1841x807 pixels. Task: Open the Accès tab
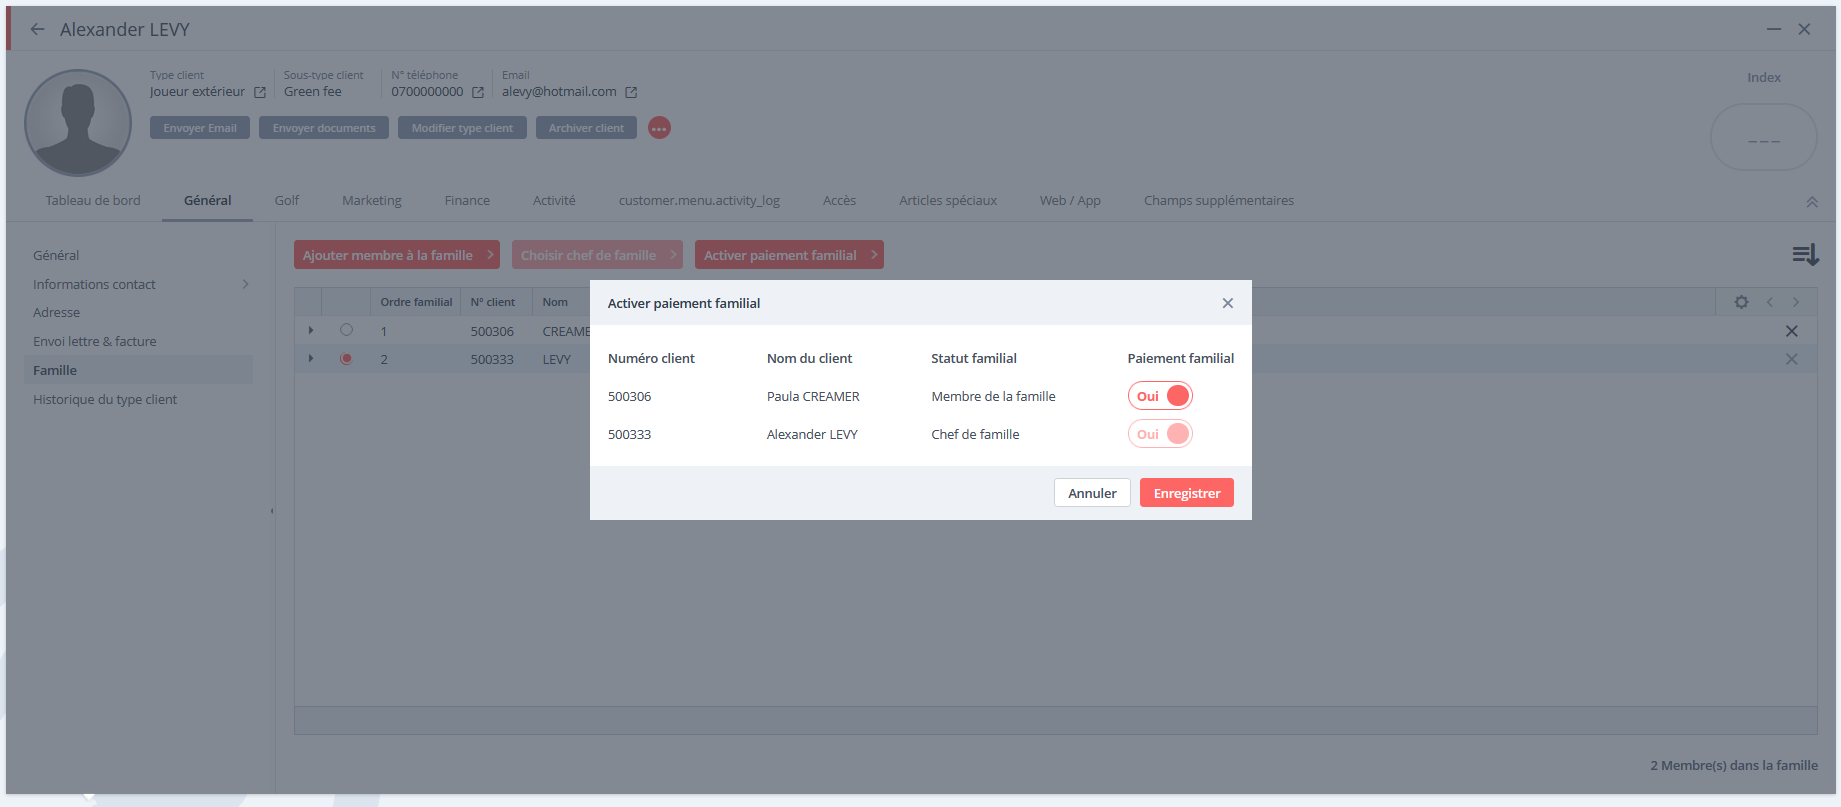[x=839, y=201]
